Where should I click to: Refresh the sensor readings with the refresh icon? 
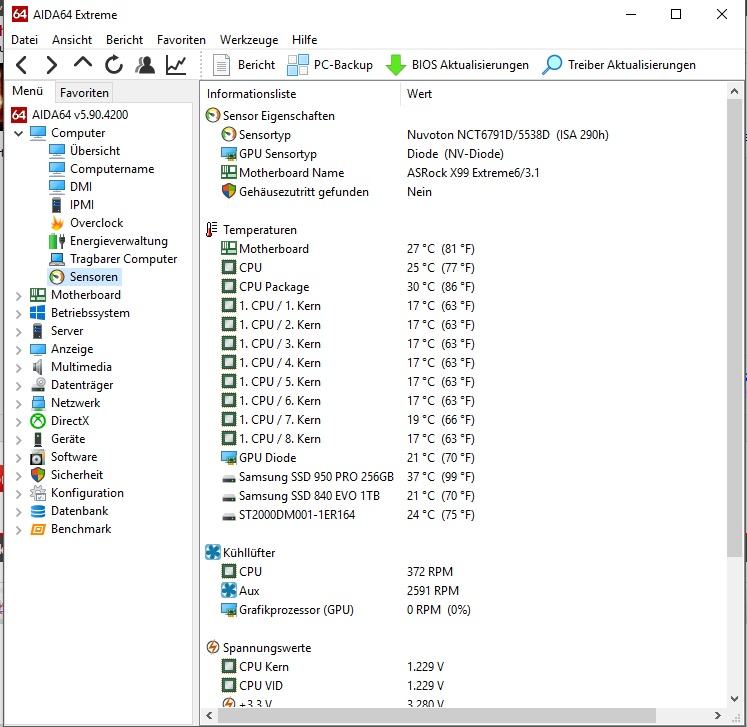tap(114, 65)
